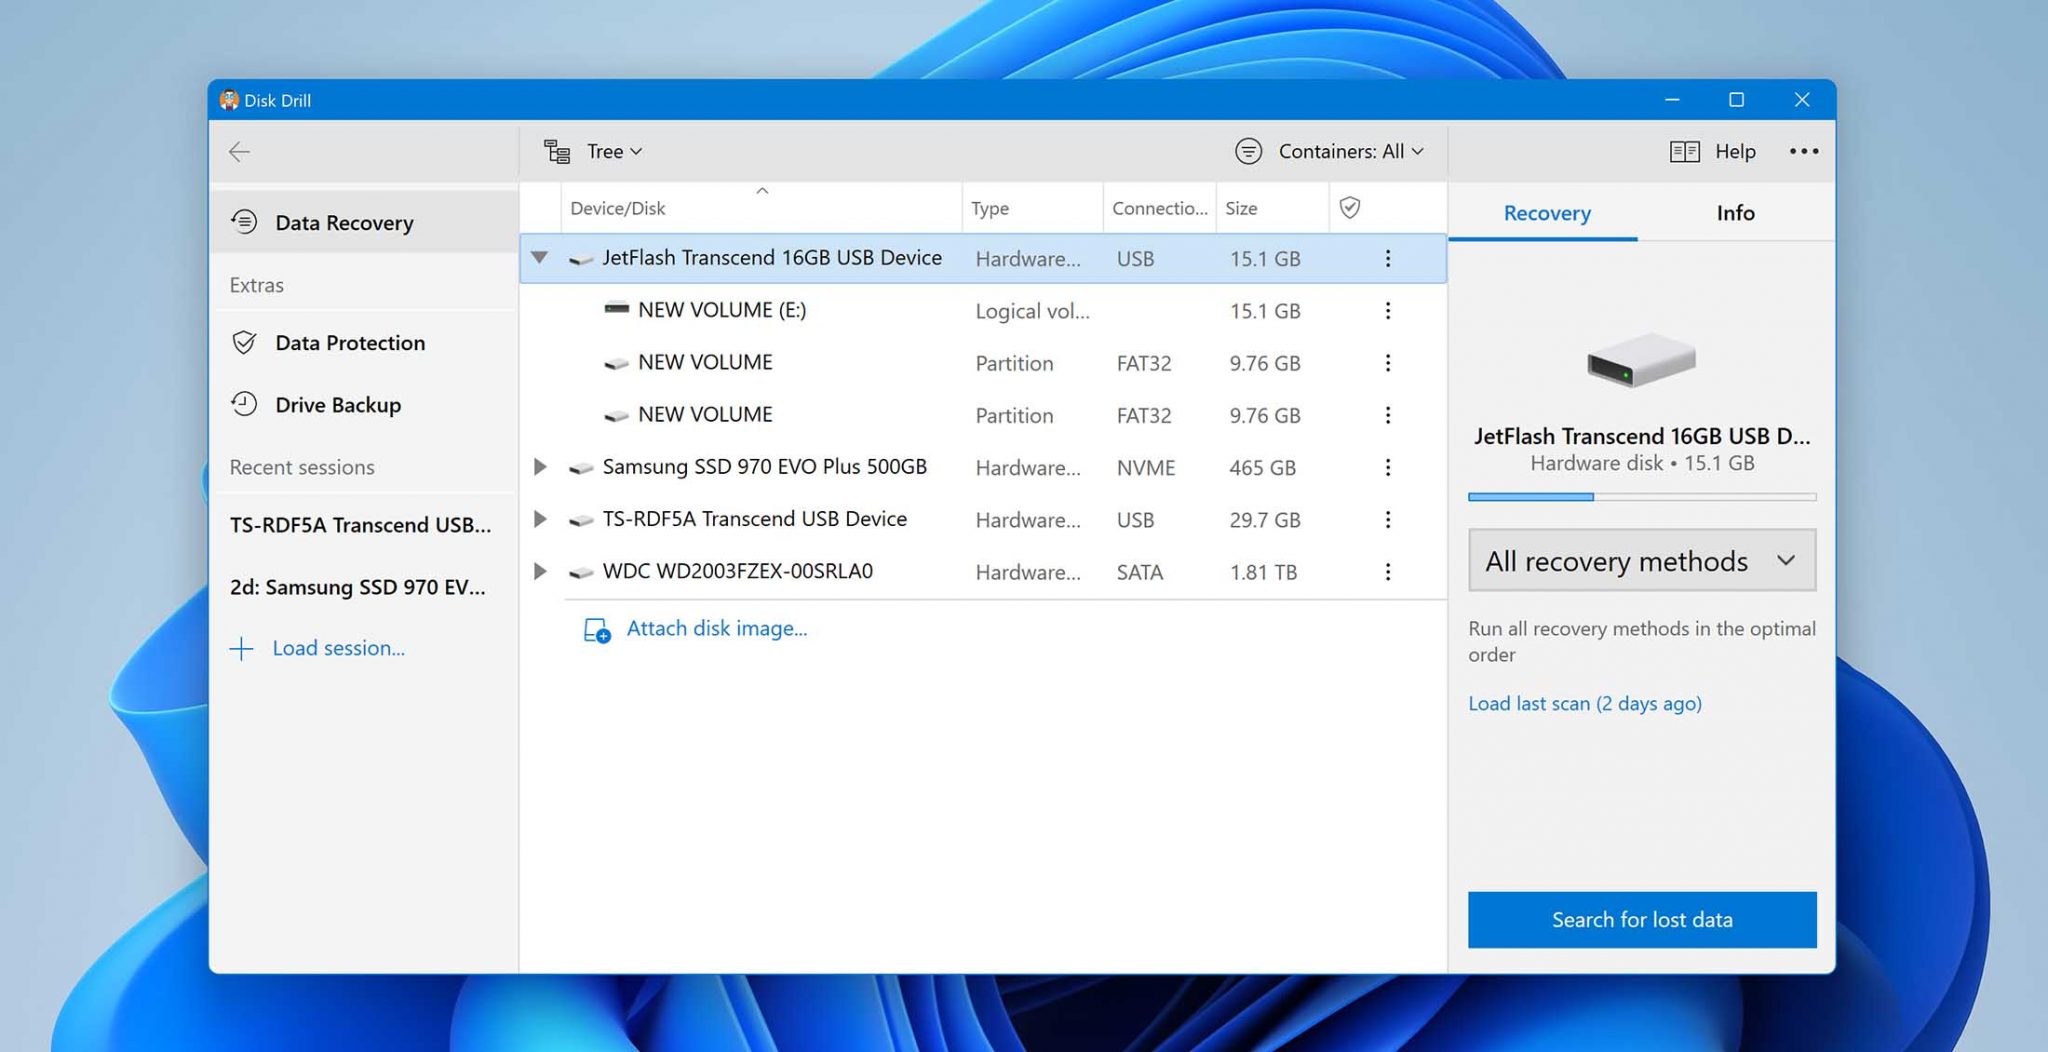This screenshot has height=1052, width=2048.
Task: Open kebab menu for JetFlash Transcend 16GB row
Action: tap(1388, 259)
